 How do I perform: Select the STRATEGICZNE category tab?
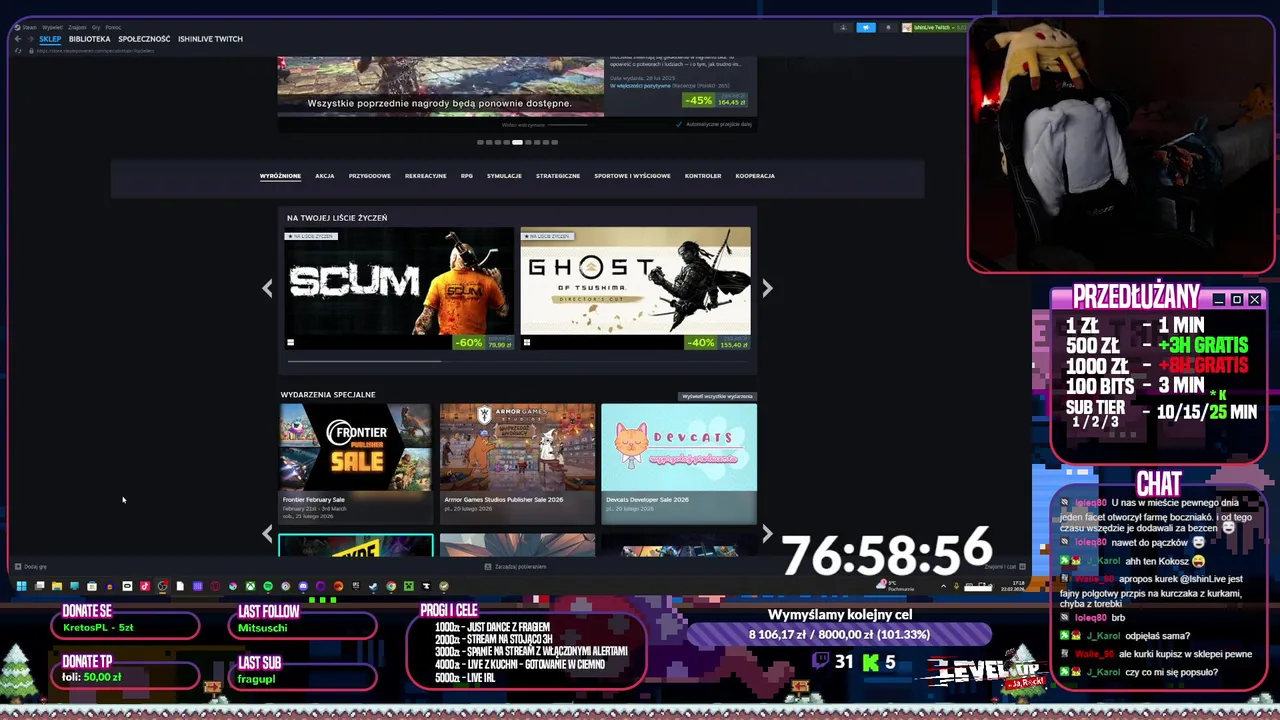[x=558, y=176]
